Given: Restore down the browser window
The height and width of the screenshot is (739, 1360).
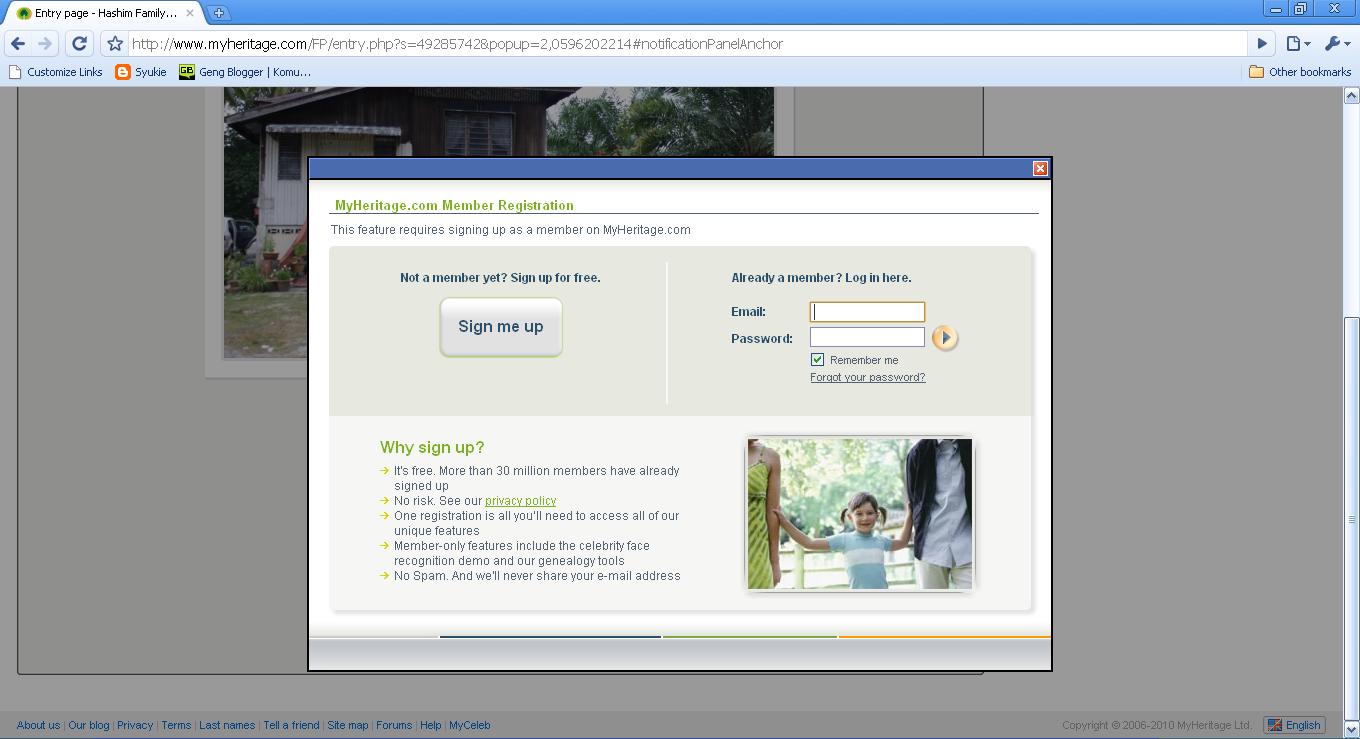Looking at the screenshot, I should (1300, 9).
